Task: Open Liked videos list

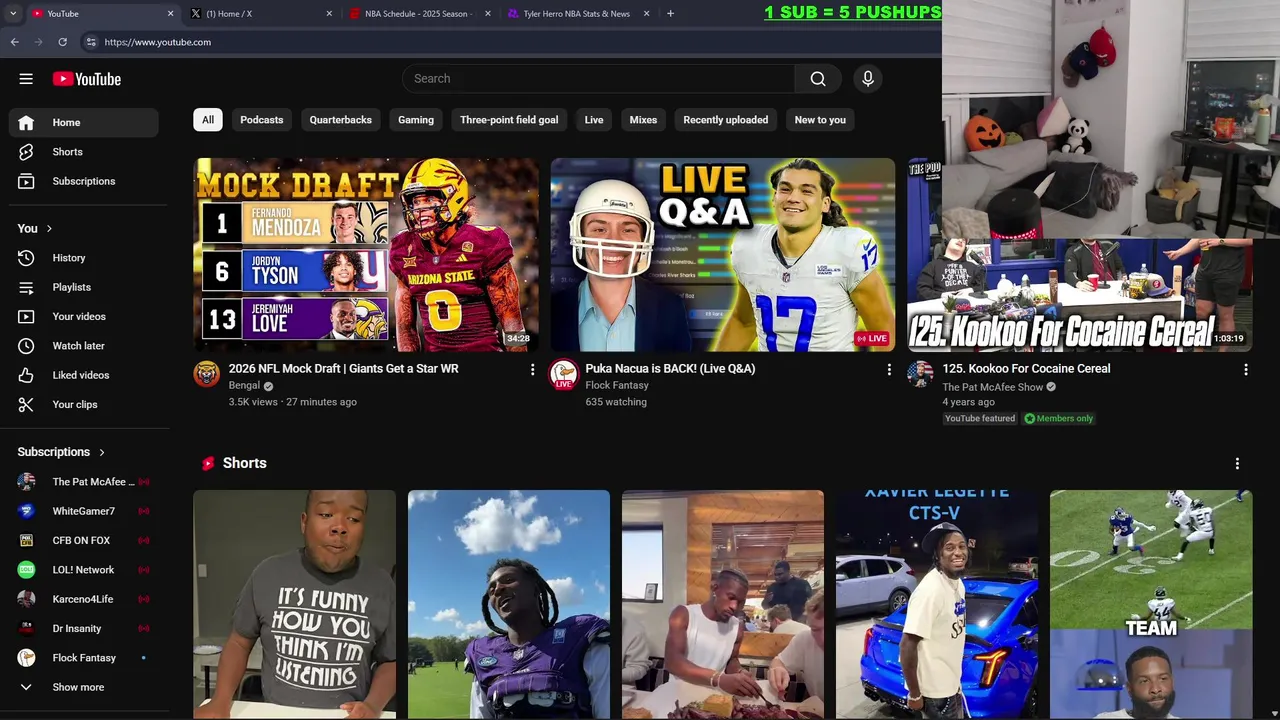Action: pos(84,375)
